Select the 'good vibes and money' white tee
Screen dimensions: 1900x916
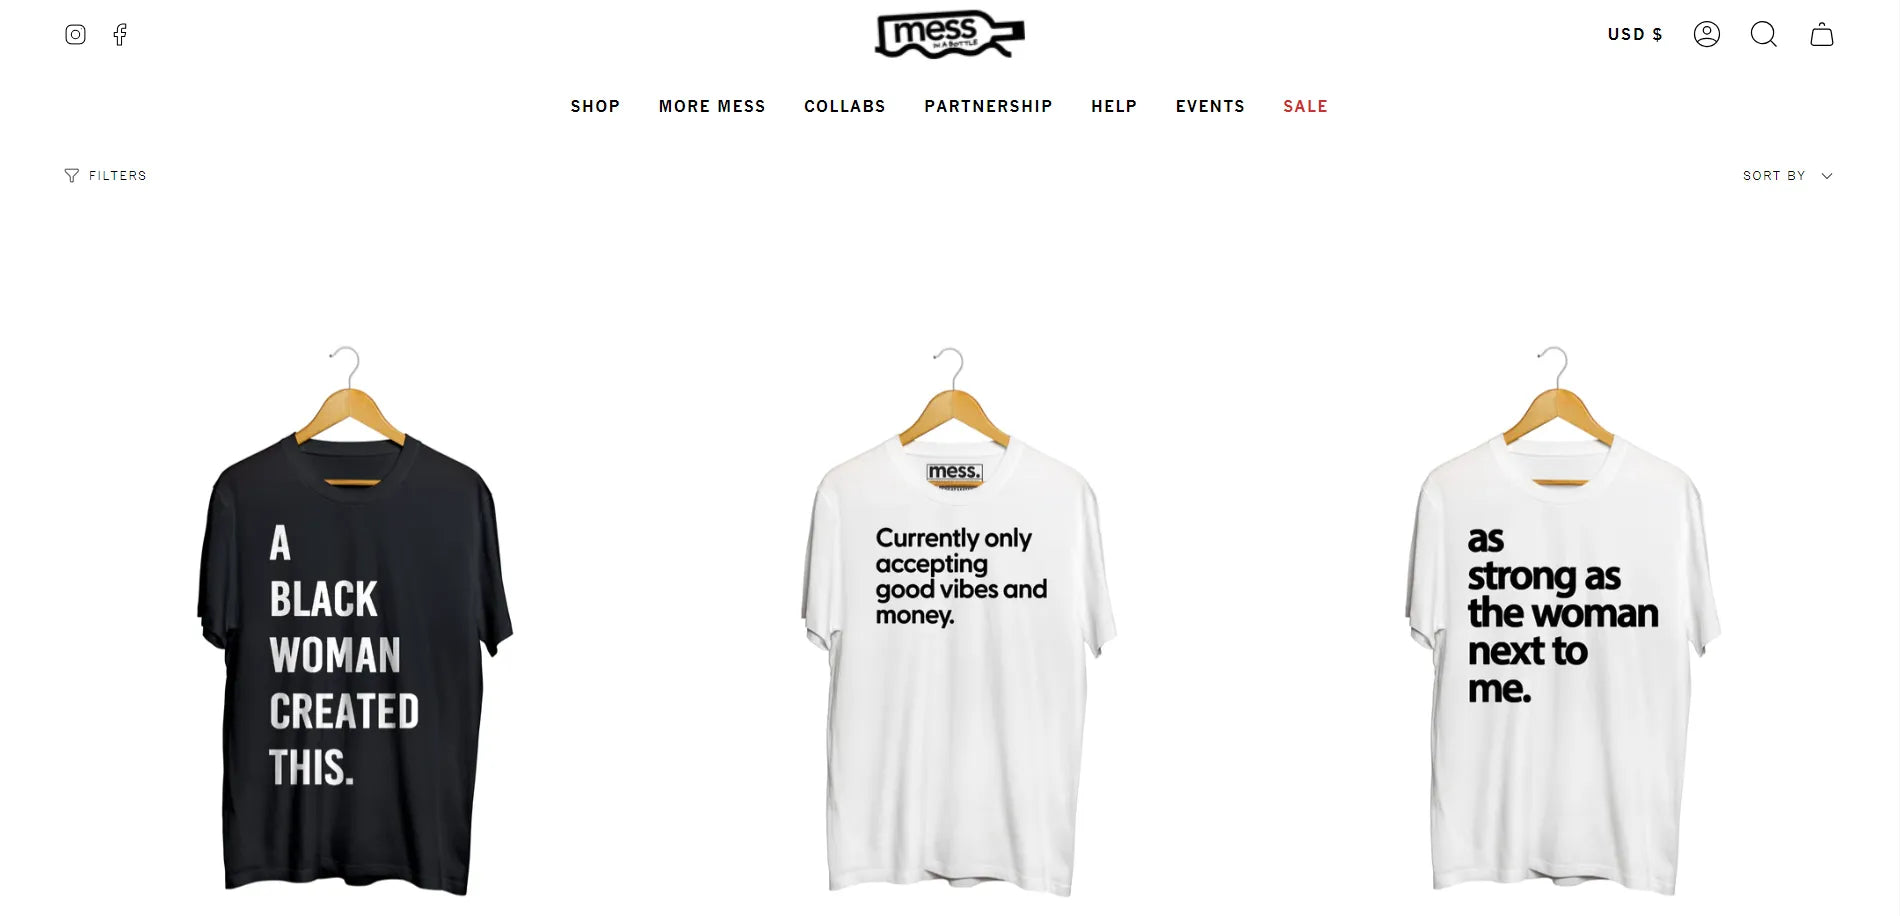coord(957,620)
